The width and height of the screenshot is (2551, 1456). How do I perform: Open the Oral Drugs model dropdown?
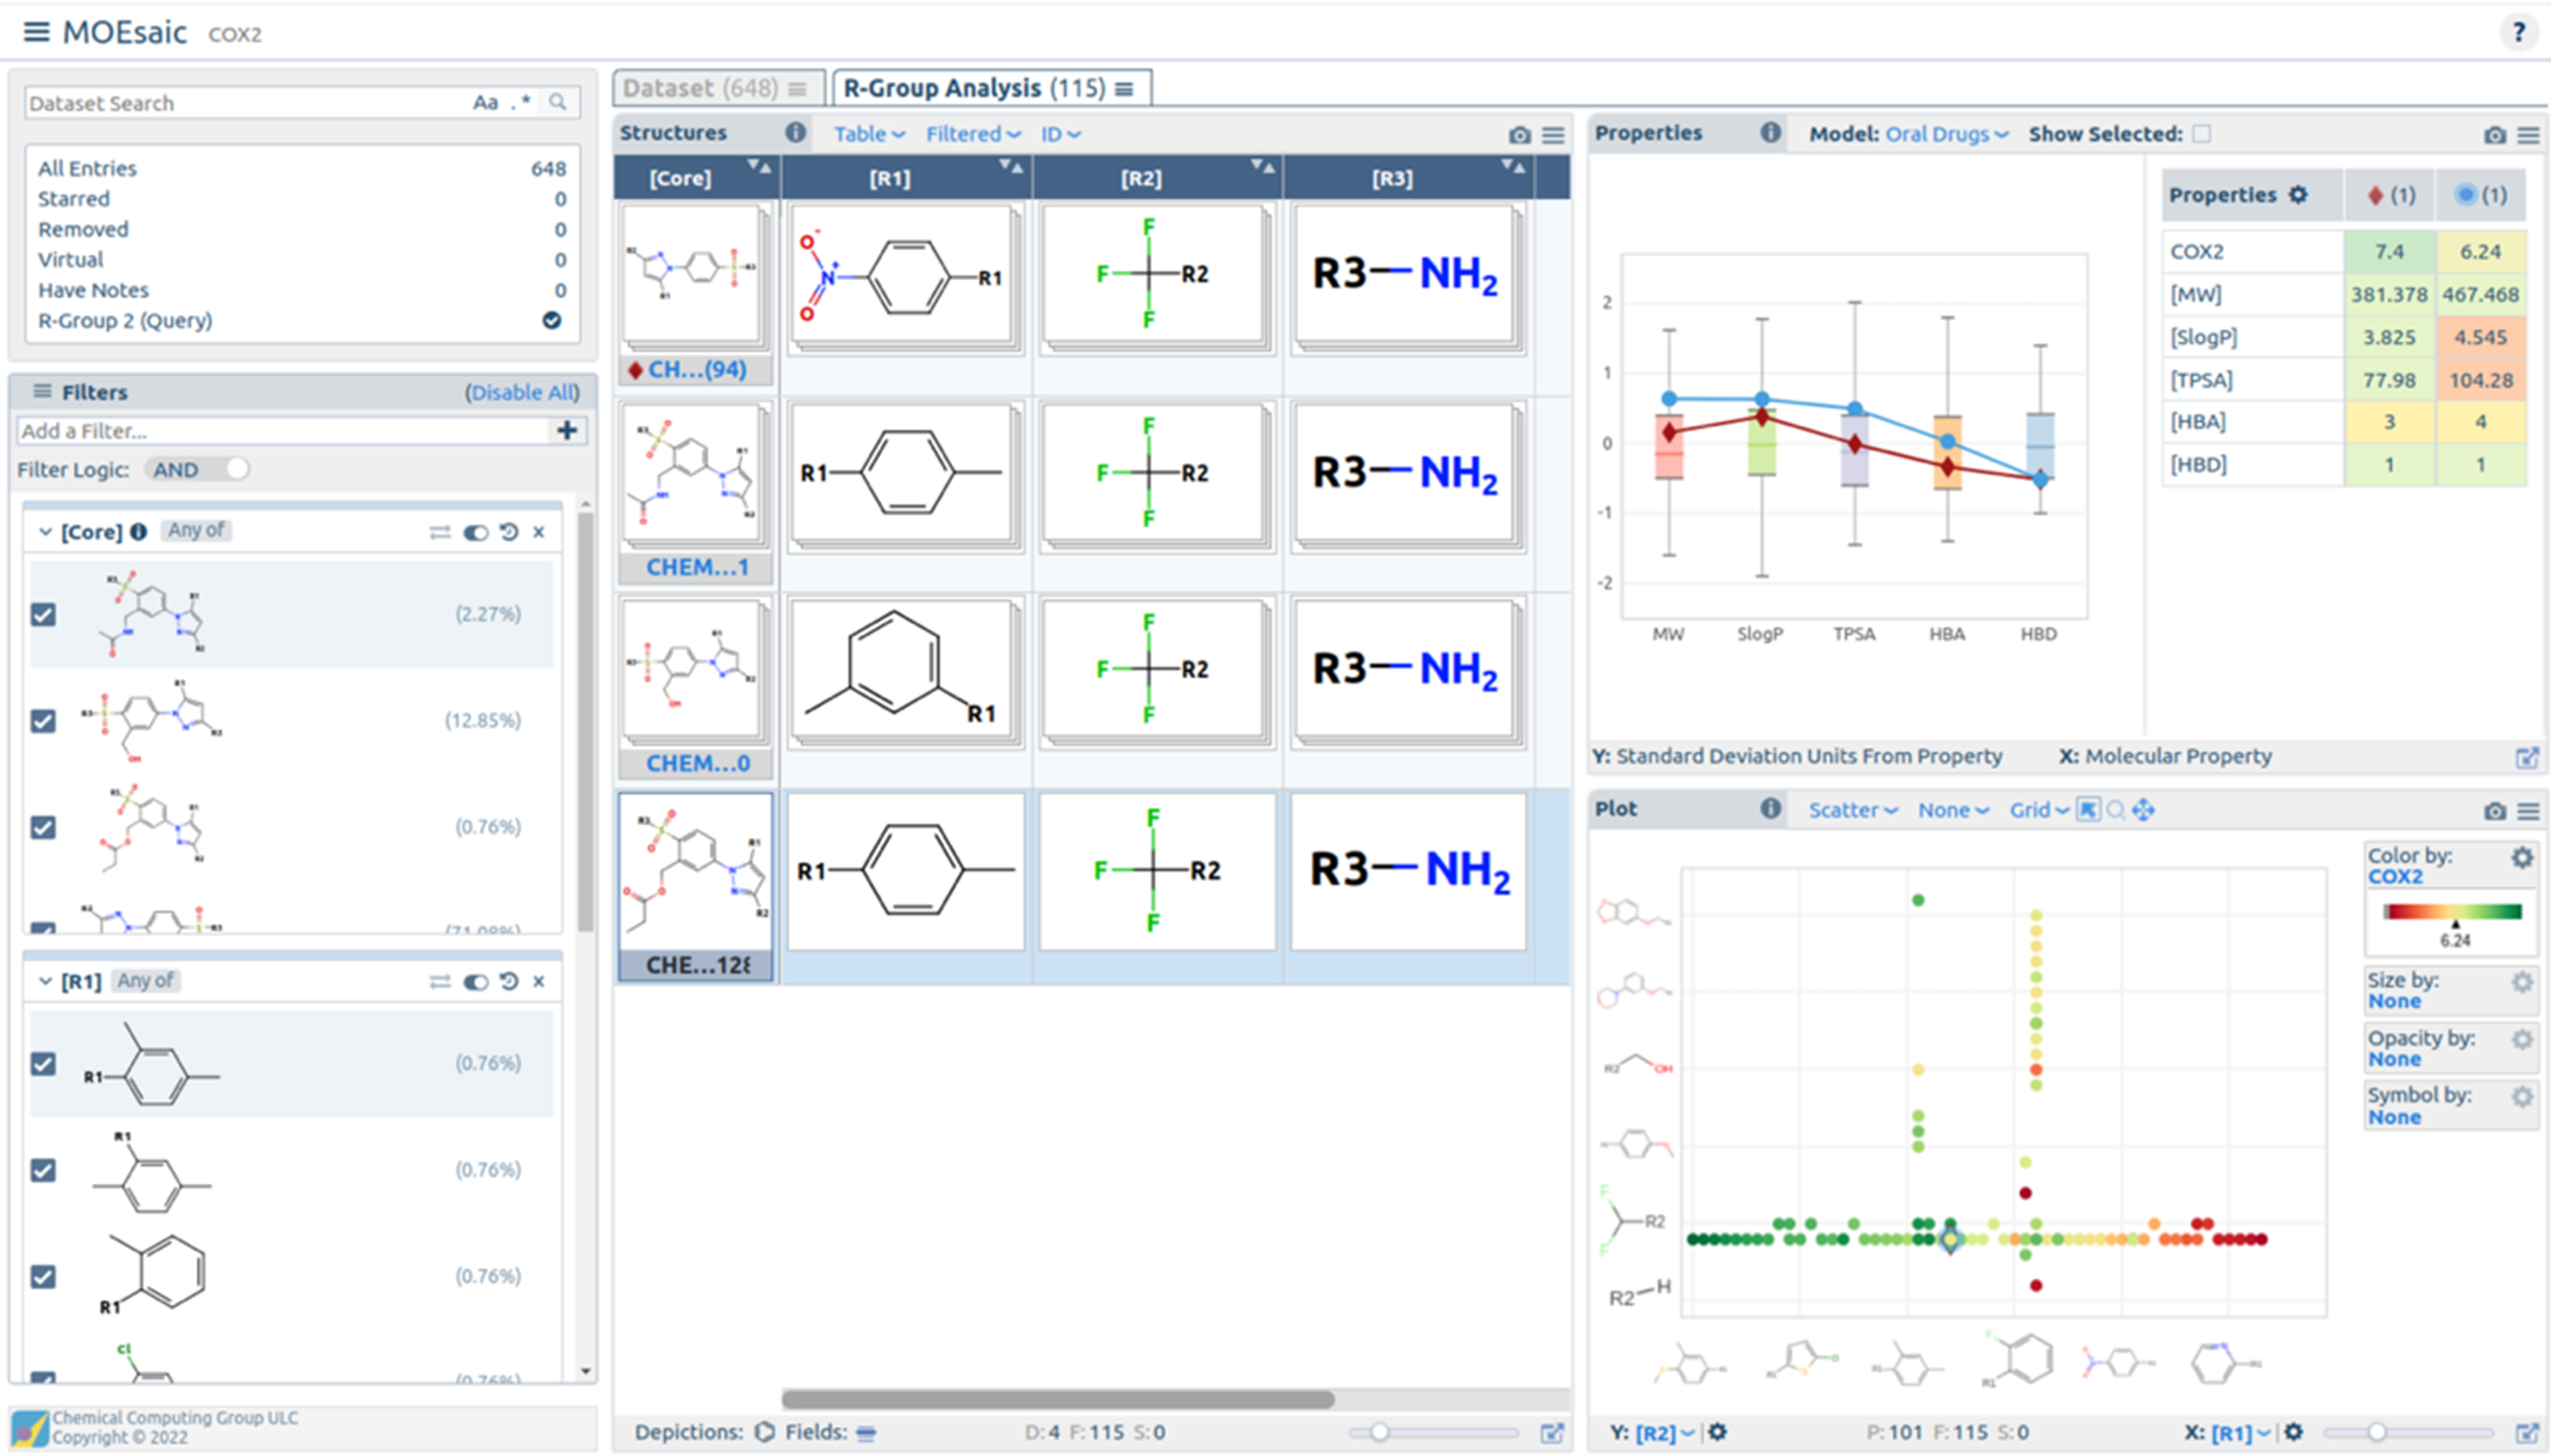[1946, 134]
